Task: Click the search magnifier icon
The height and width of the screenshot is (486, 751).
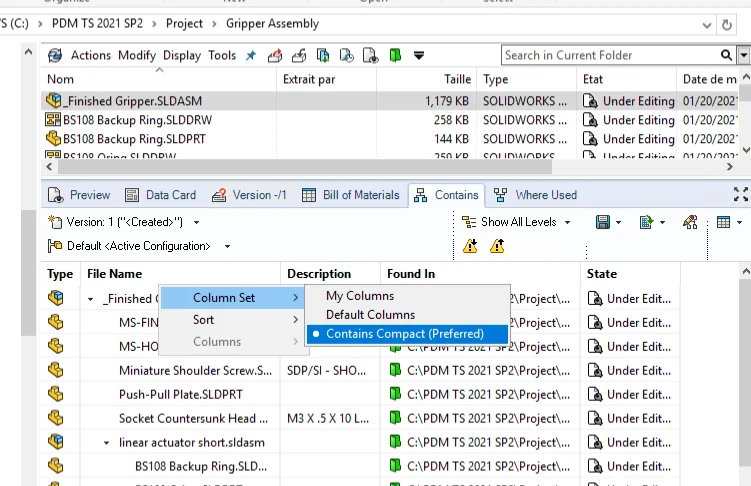Action: coord(727,56)
